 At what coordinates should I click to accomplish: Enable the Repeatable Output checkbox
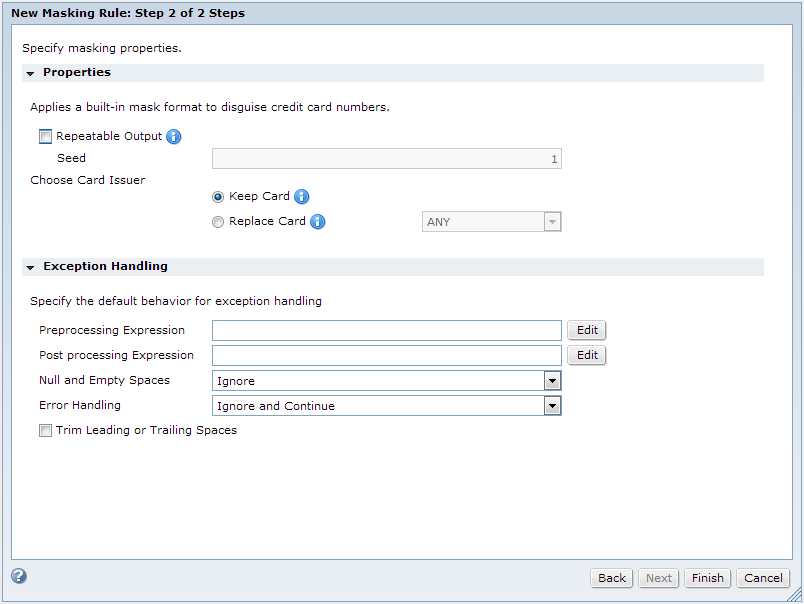click(46, 136)
